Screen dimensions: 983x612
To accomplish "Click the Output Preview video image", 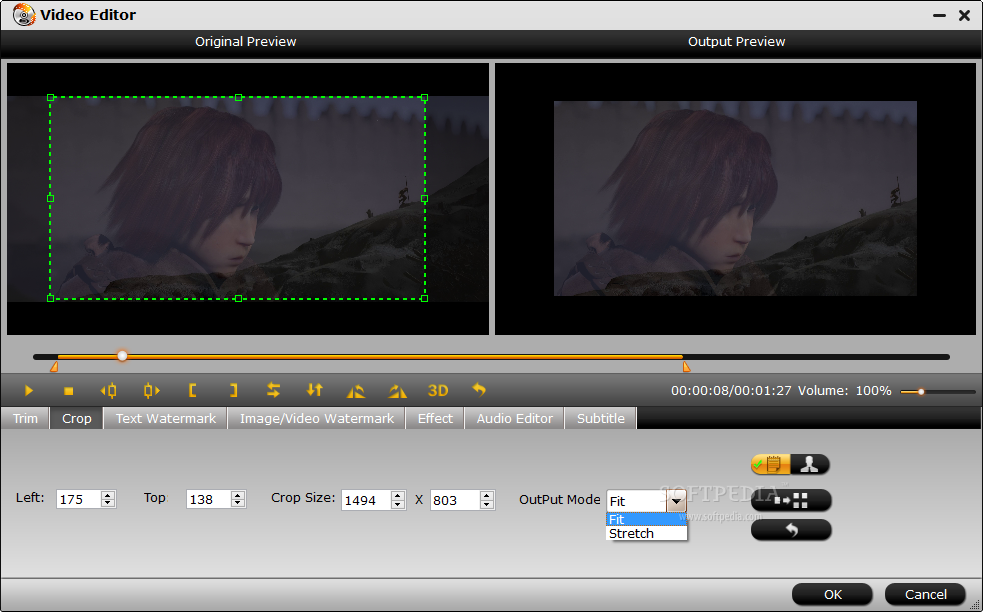I will (x=735, y=199).
